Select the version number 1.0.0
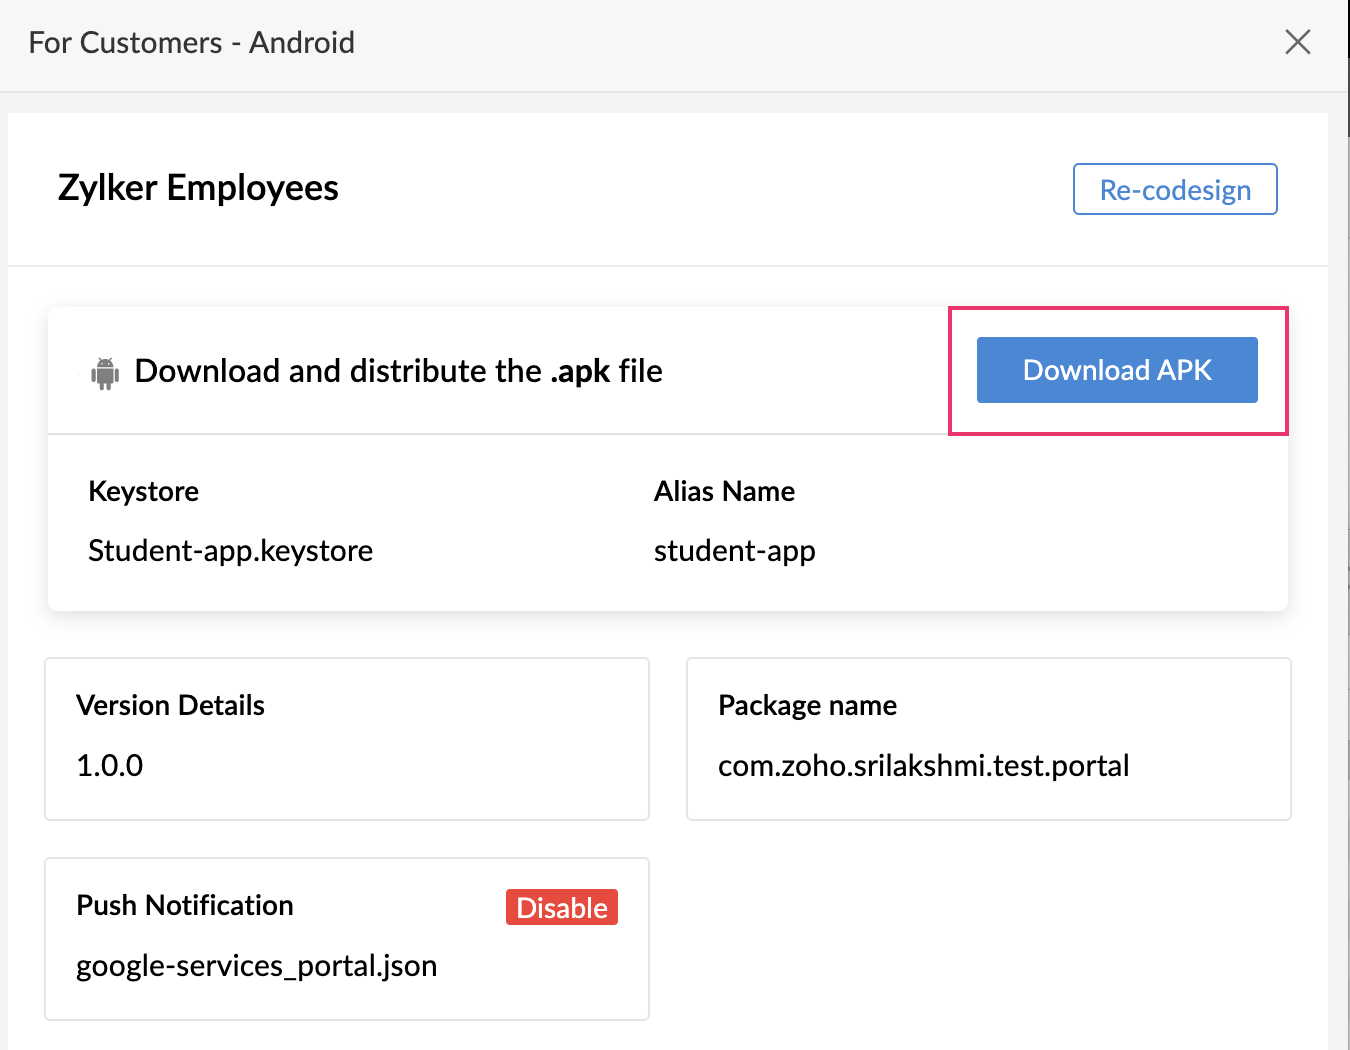Viewport: 1350px width, 1050px height. pos(109,765)
